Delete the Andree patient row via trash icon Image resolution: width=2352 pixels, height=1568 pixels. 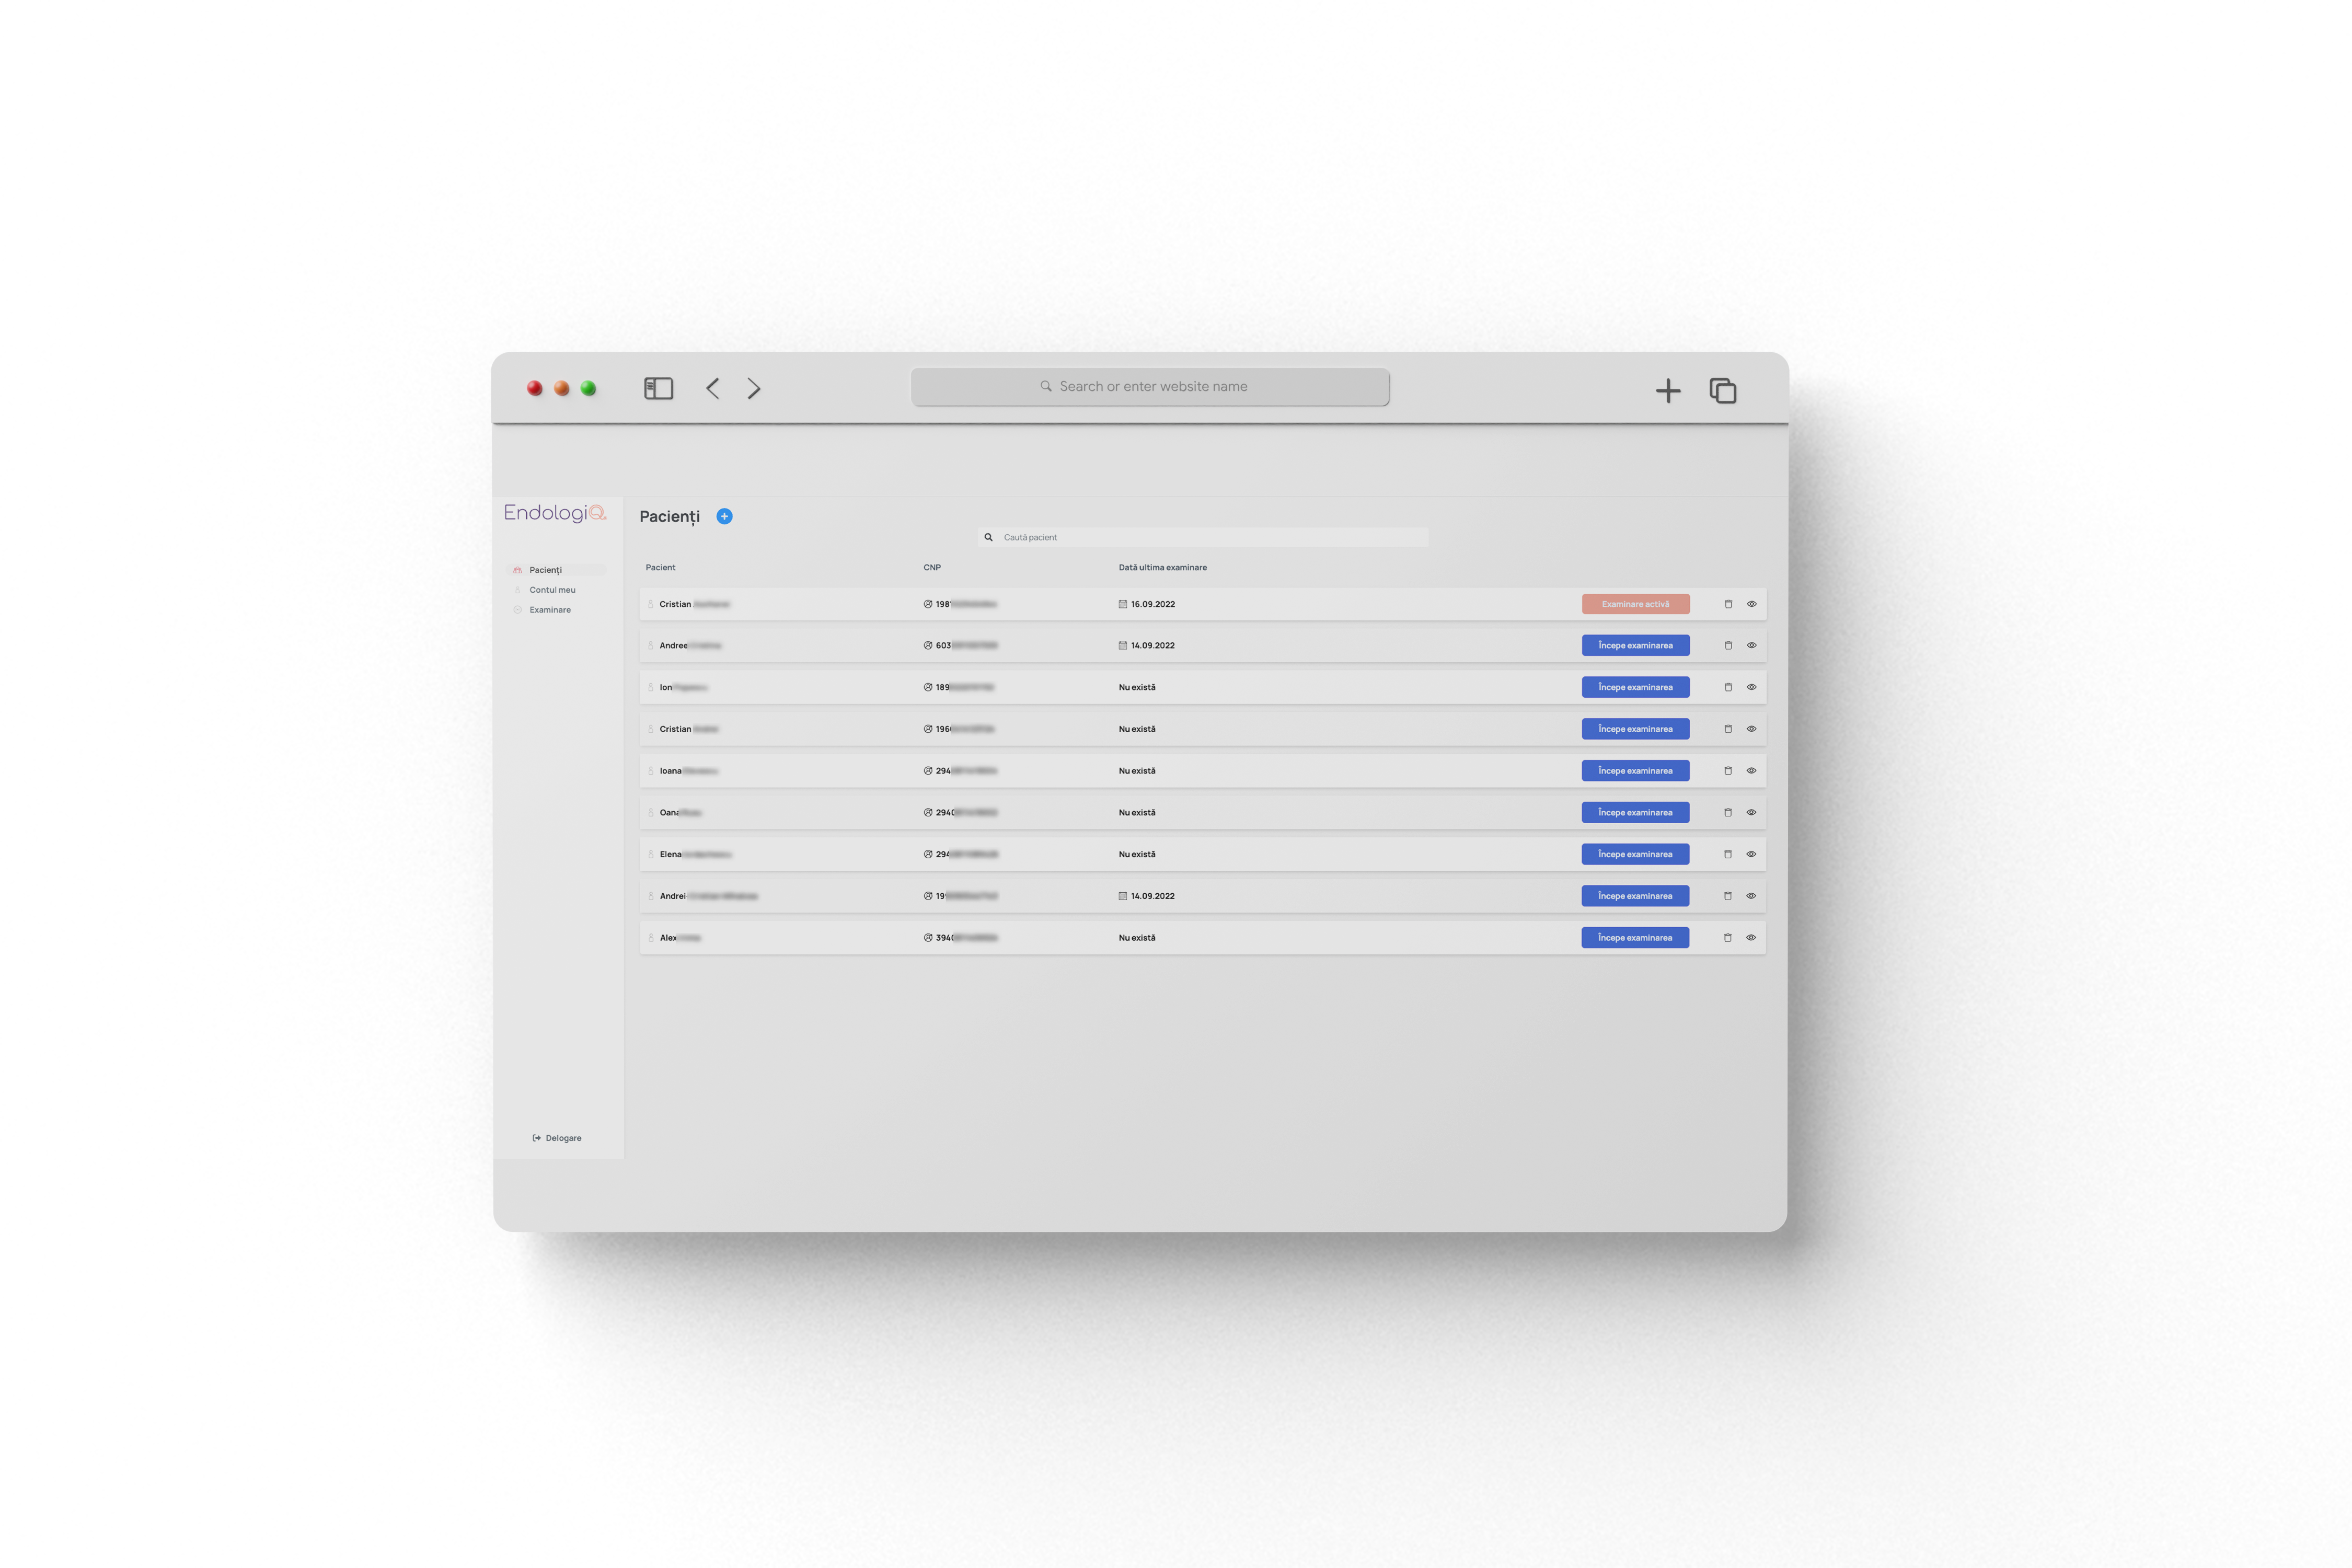pos(1728,646)
